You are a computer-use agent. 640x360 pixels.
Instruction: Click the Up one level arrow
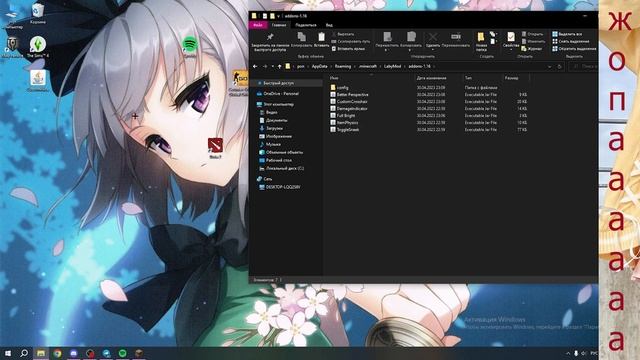(x=280, y=66)
